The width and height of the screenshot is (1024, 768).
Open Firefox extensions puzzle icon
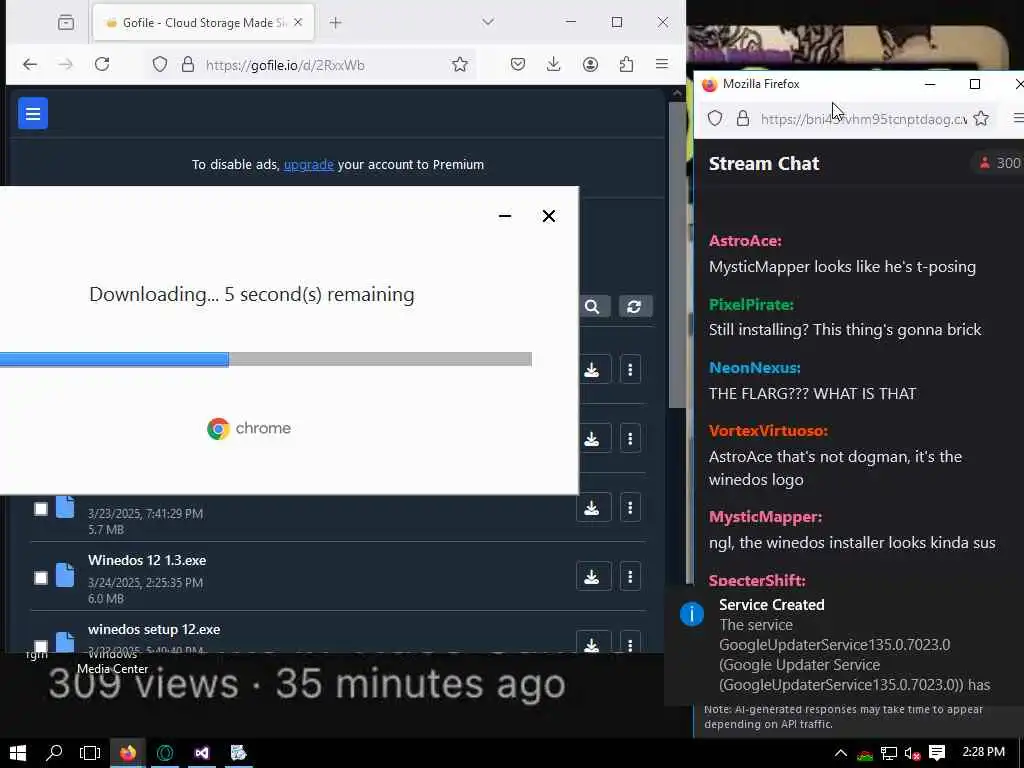(x=626, y=64)
